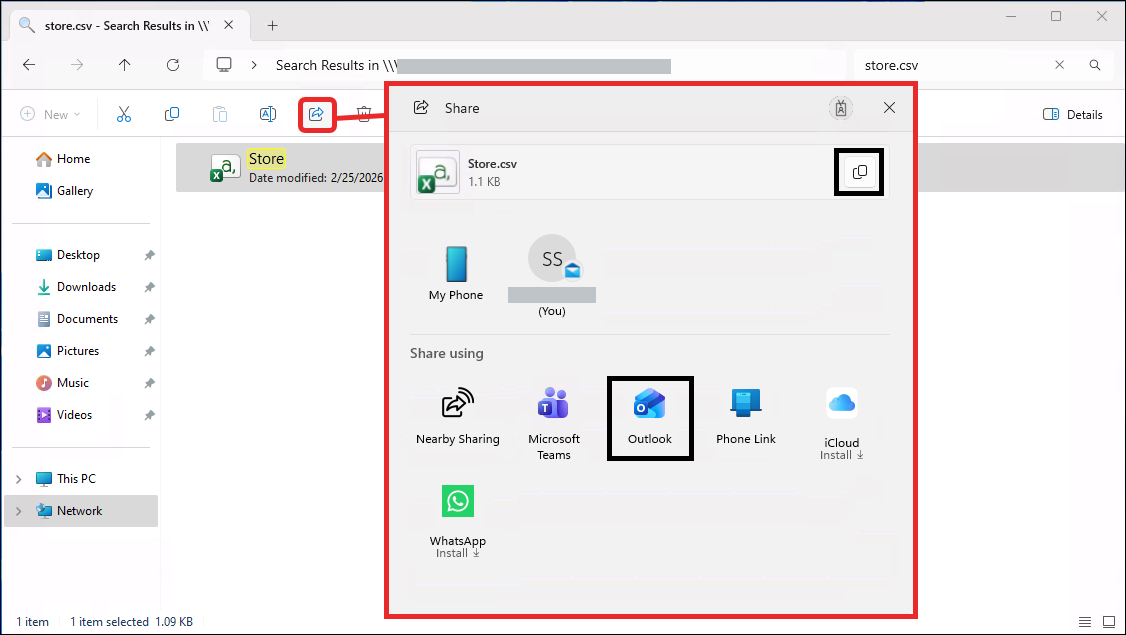Clear the store.csv search text
1126x635 pixels.
point(1059,65)
